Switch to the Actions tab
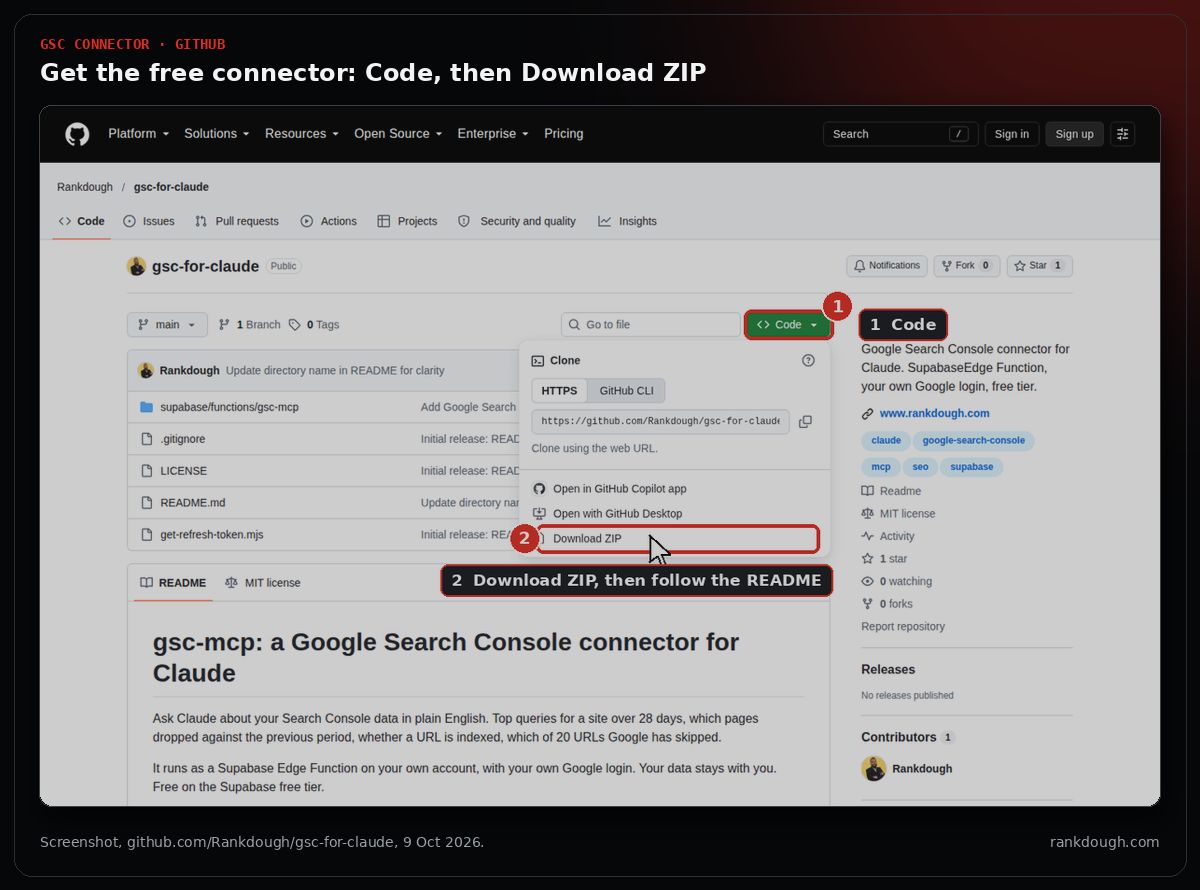 [x=328, y=221]
